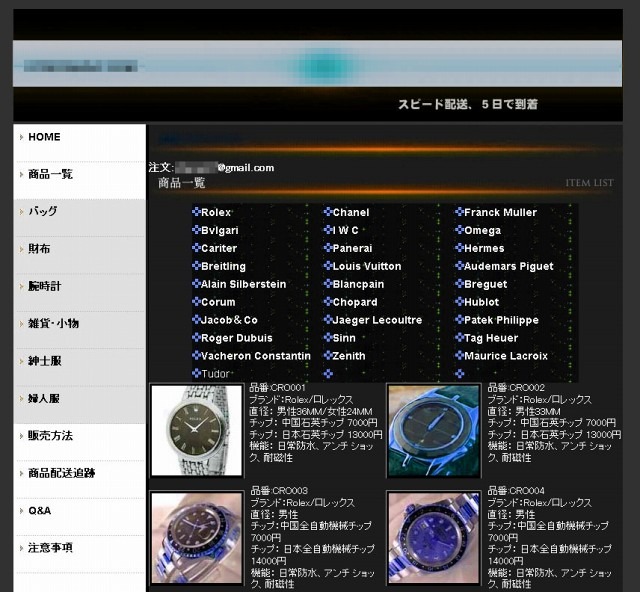Open the 販売方法 page
This screenshot has width=640, height=592.
click(x=50, y=436)
